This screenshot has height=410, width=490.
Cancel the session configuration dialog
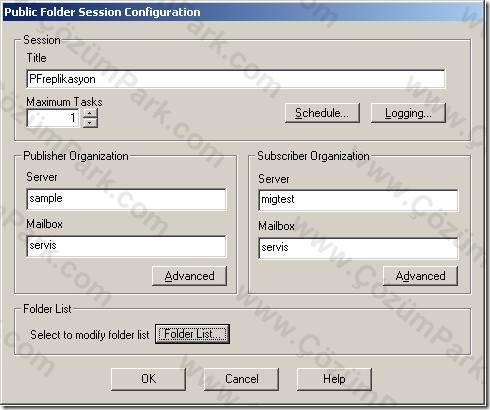click(241, 379)
